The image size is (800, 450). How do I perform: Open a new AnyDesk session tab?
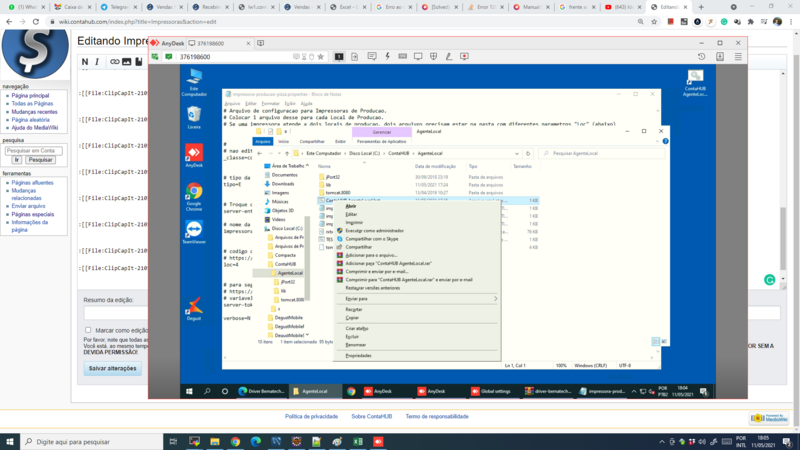(261, 43)
